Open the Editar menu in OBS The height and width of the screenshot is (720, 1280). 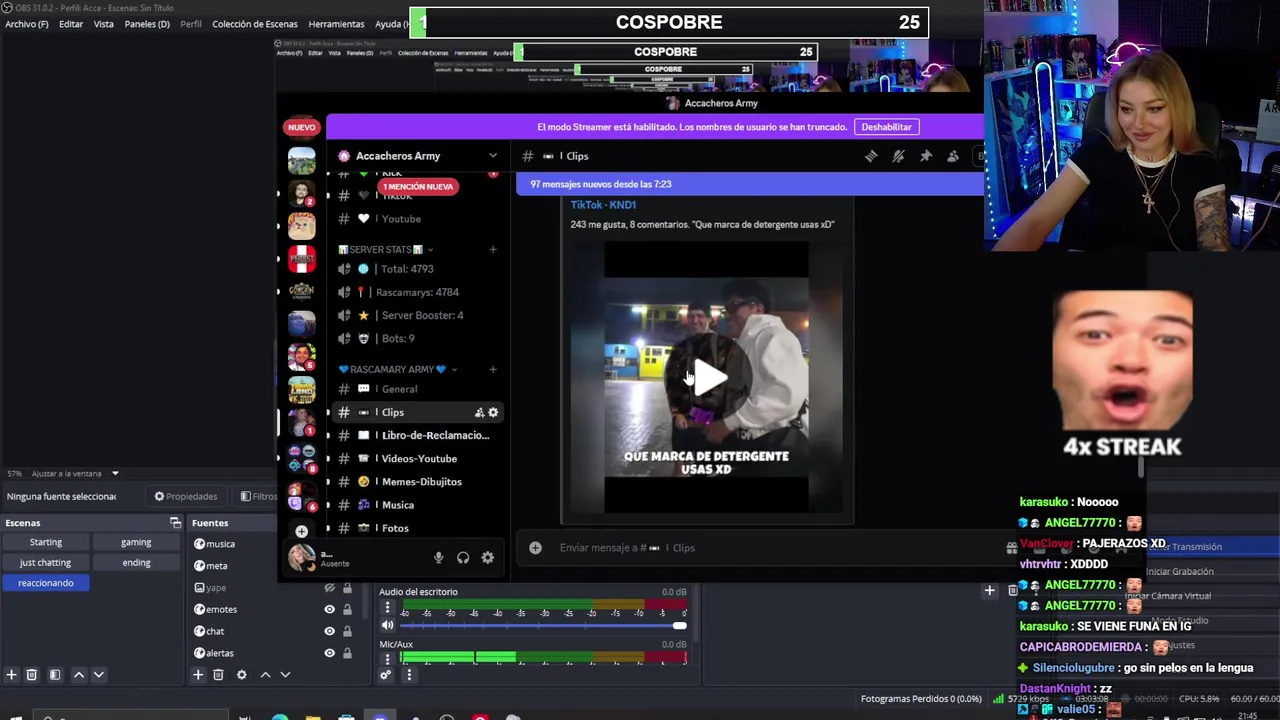(71, 24)
